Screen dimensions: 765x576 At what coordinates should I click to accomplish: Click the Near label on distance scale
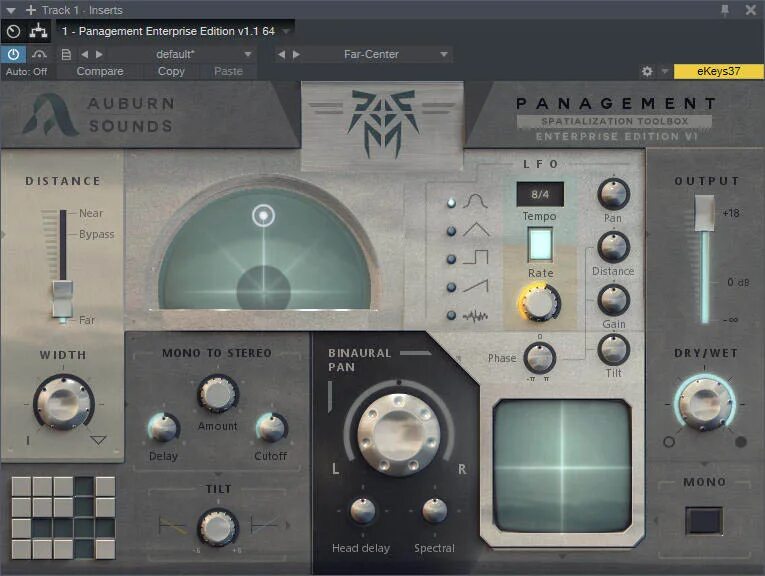pyautogui.click(x=91, y=213)
